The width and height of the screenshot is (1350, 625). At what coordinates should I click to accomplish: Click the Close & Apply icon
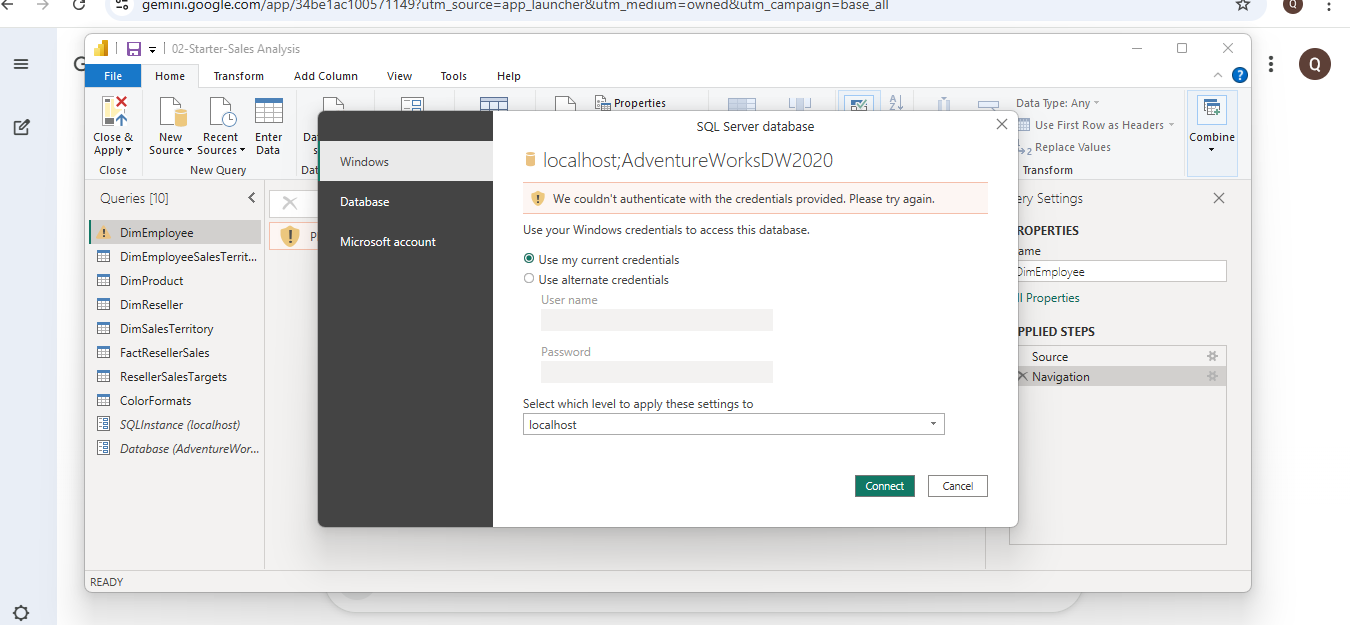pos(114,111)
